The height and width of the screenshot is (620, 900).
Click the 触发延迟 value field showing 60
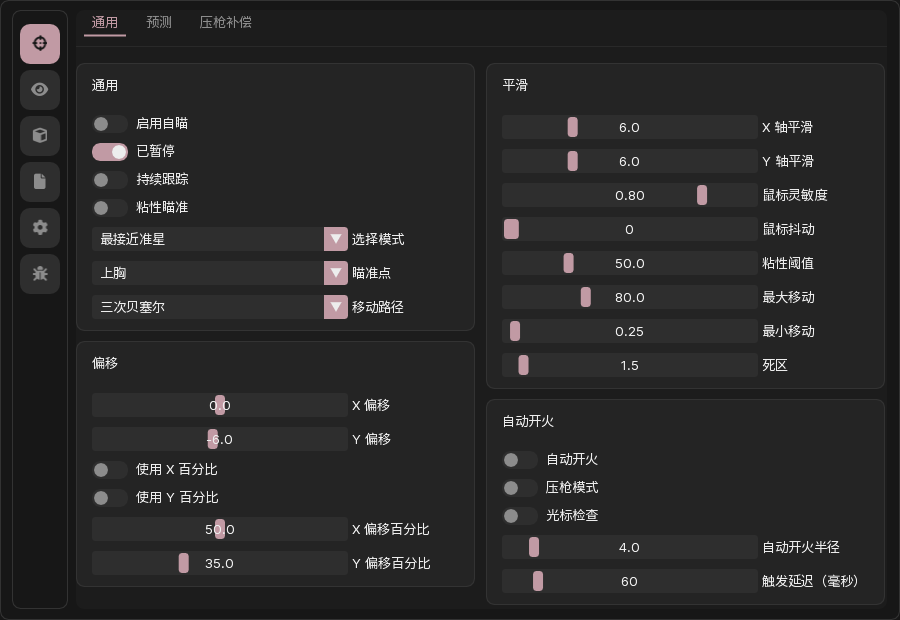(x=629, y=581)
